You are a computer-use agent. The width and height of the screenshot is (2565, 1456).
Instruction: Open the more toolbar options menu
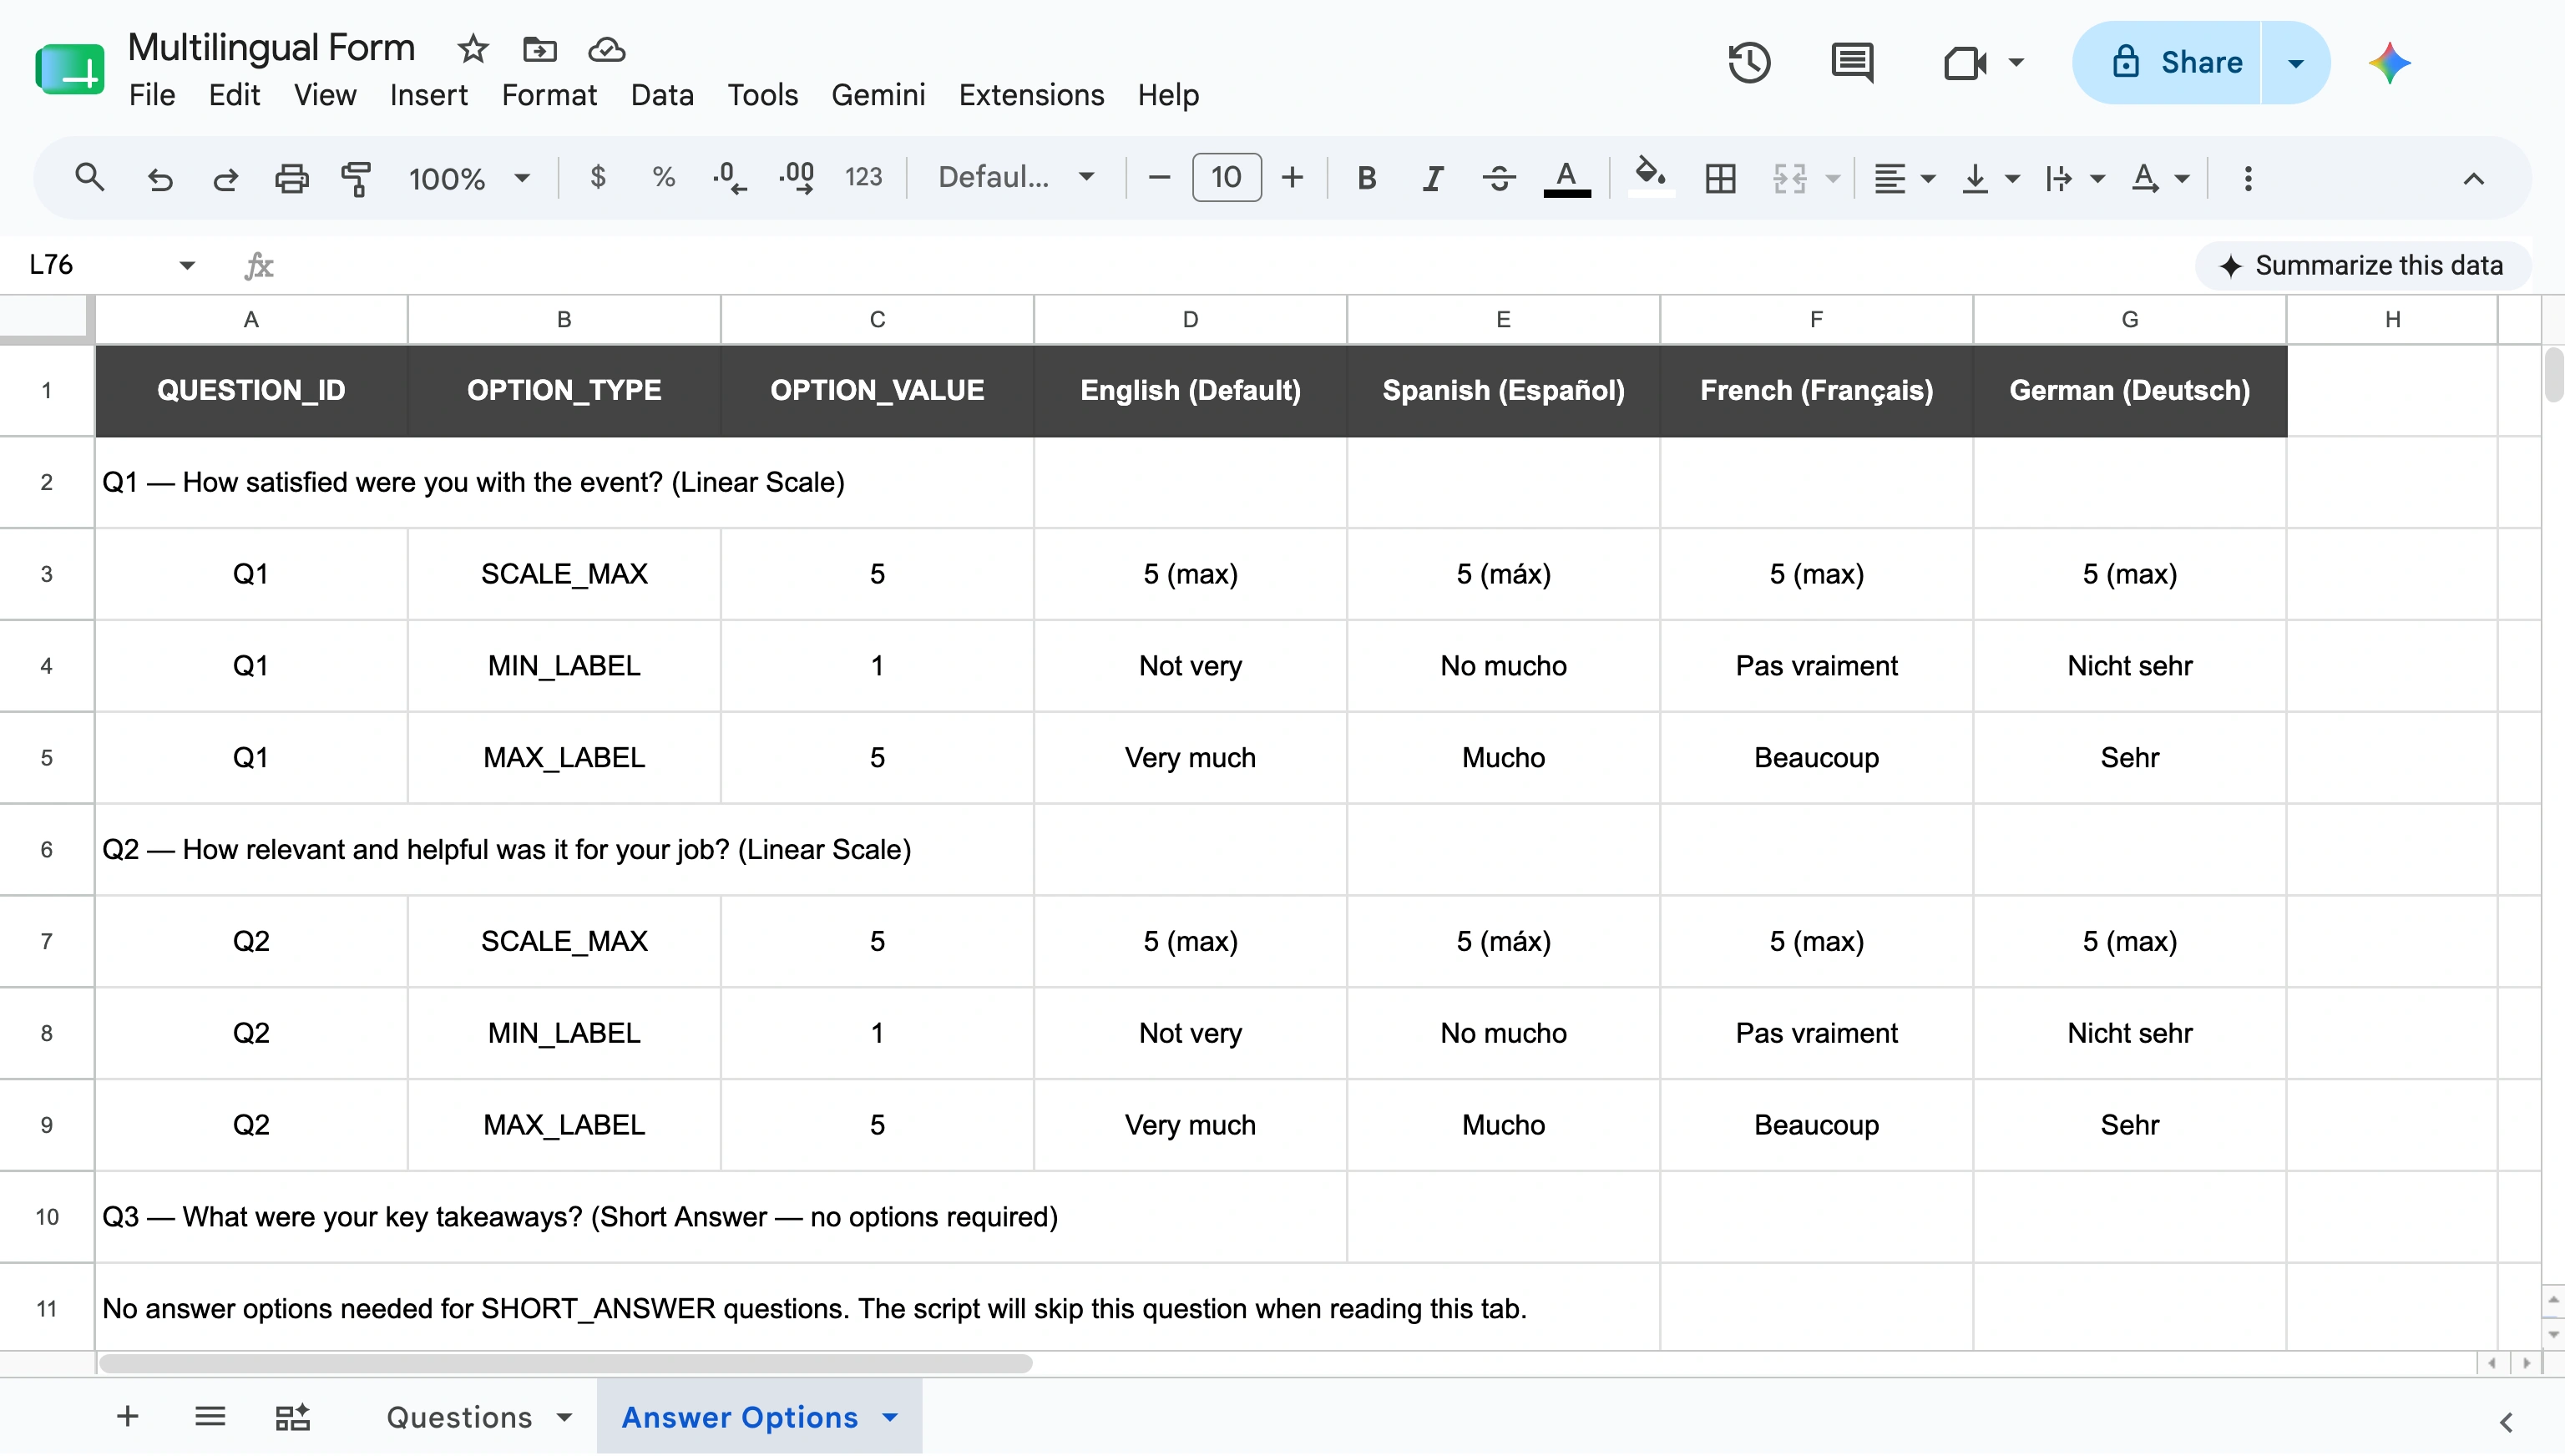point(2247,178)
